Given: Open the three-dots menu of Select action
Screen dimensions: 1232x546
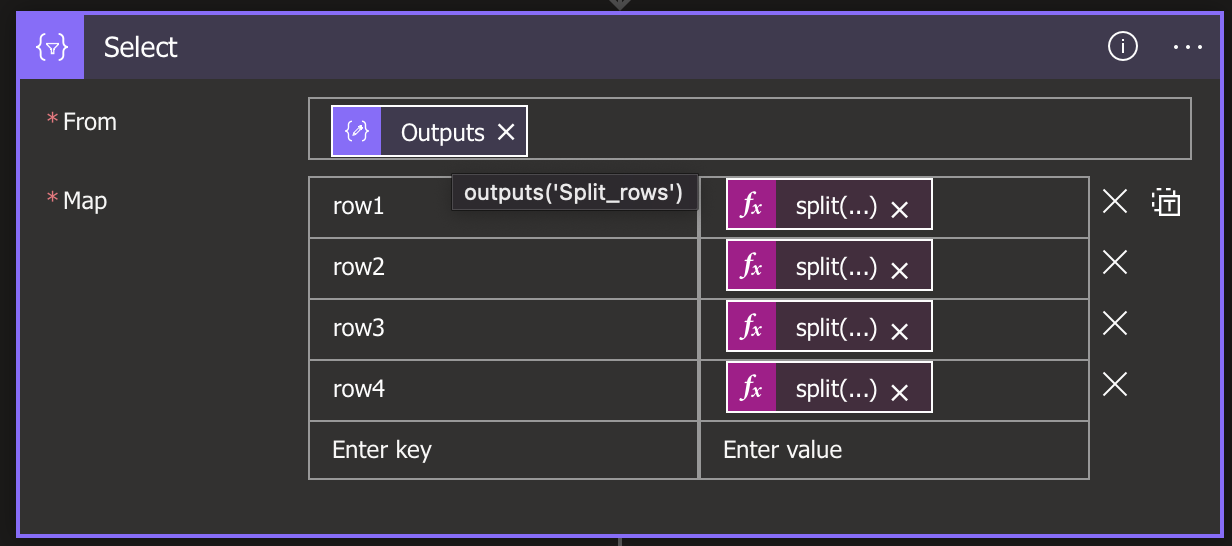Looking at the screenshot, I should click(x=1188, y=47).
